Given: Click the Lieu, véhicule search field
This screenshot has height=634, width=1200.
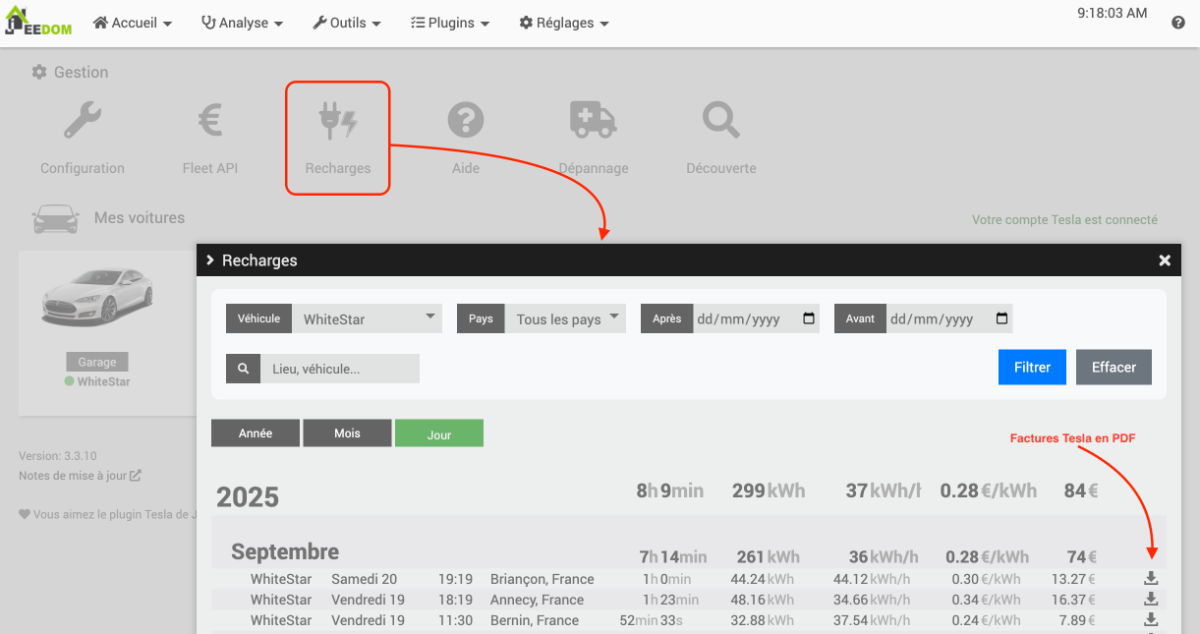Looking at the screenshot, I should 340,369.
